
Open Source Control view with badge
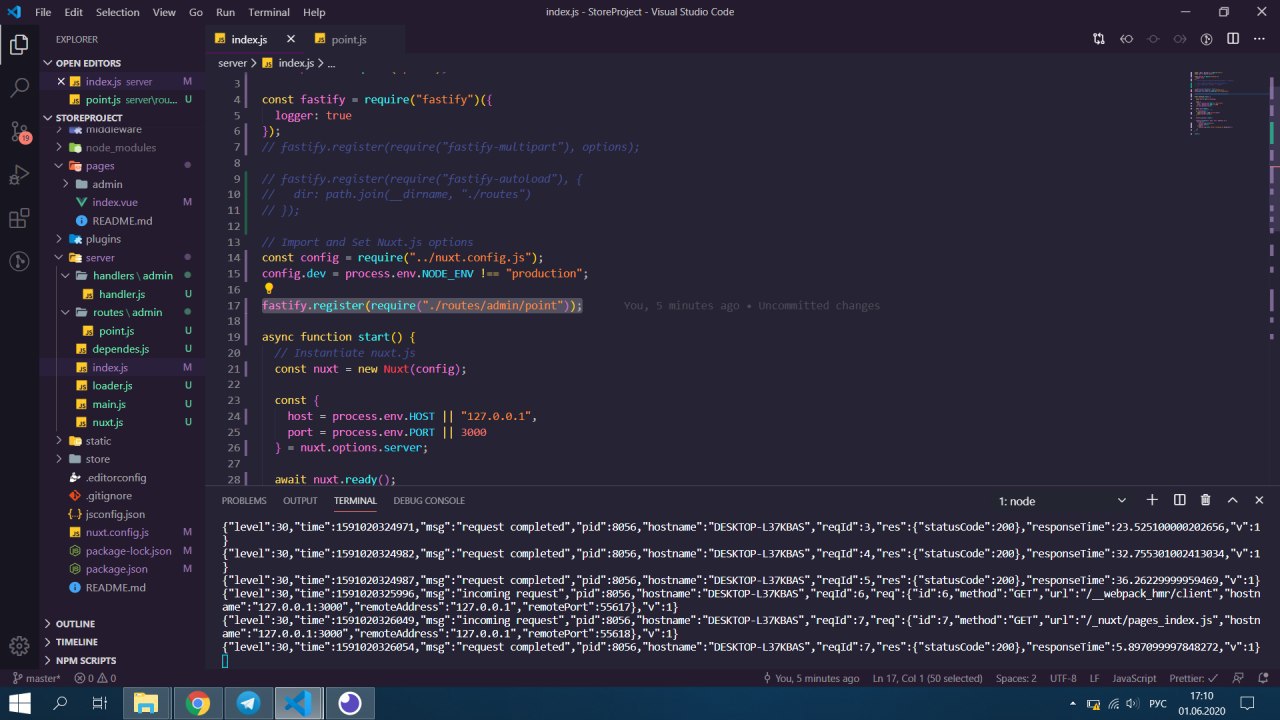19,132
